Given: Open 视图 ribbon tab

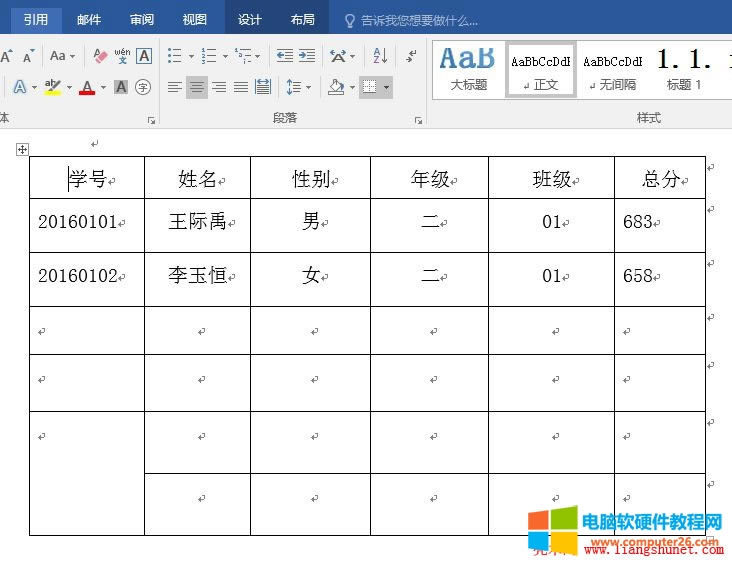Looking at the screenshot, I should point(195,19).
